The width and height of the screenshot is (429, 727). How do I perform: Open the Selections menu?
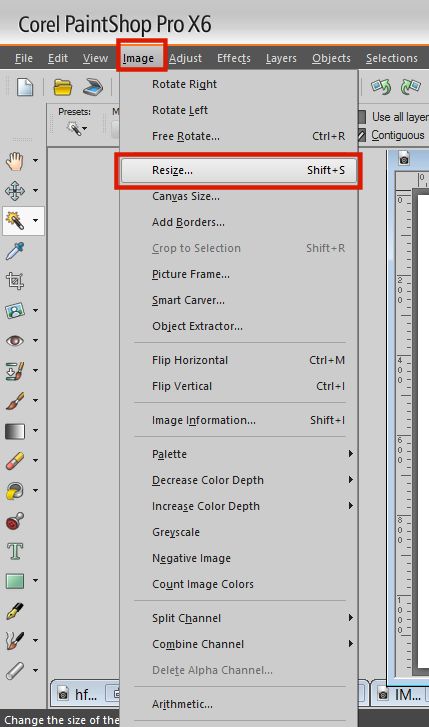pos(392,58)
